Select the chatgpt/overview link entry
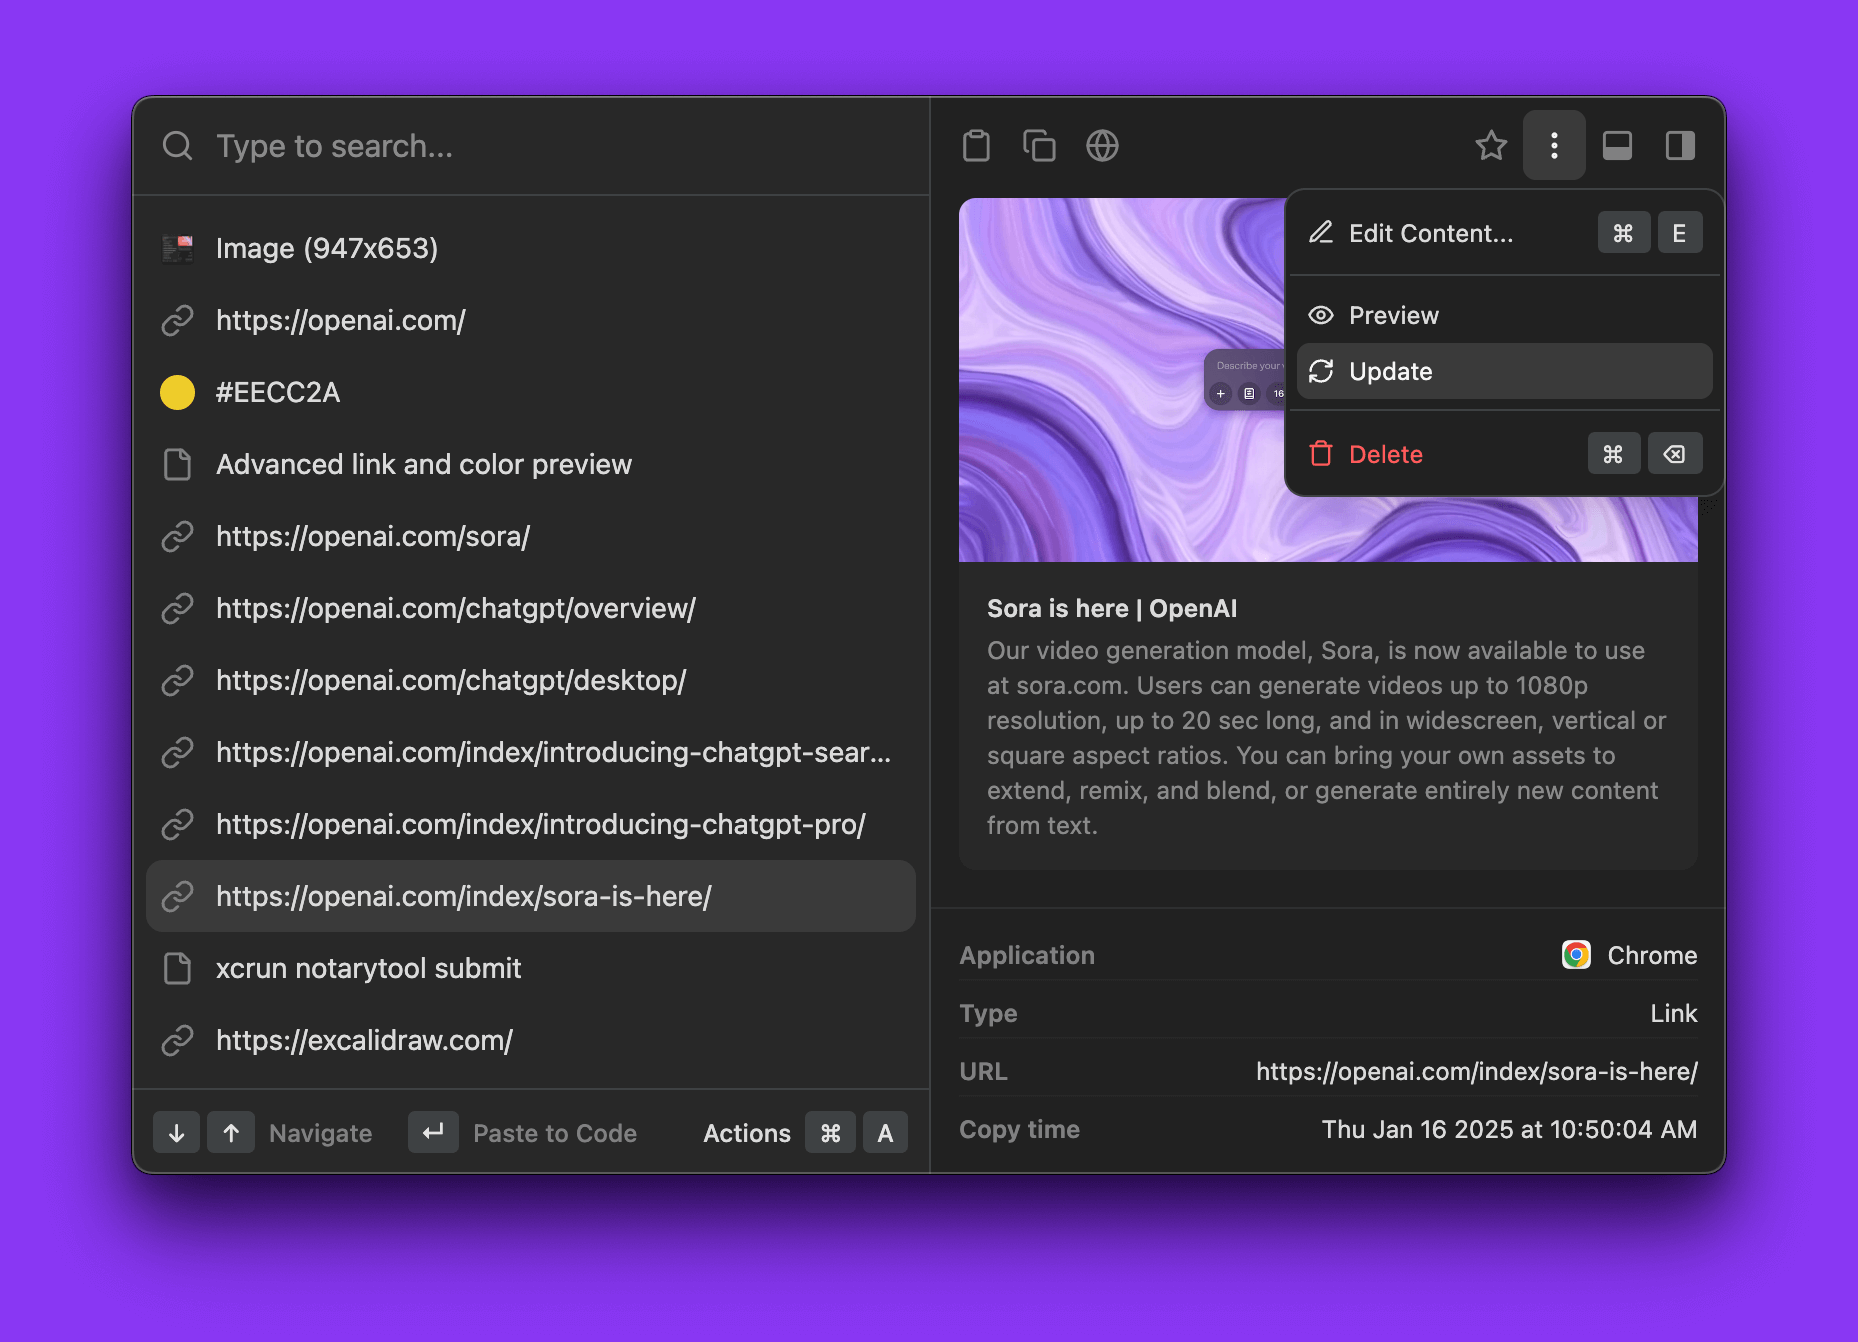Image resolution: width=1858 pixels, height=1342 pixels. tap(531, 608)
